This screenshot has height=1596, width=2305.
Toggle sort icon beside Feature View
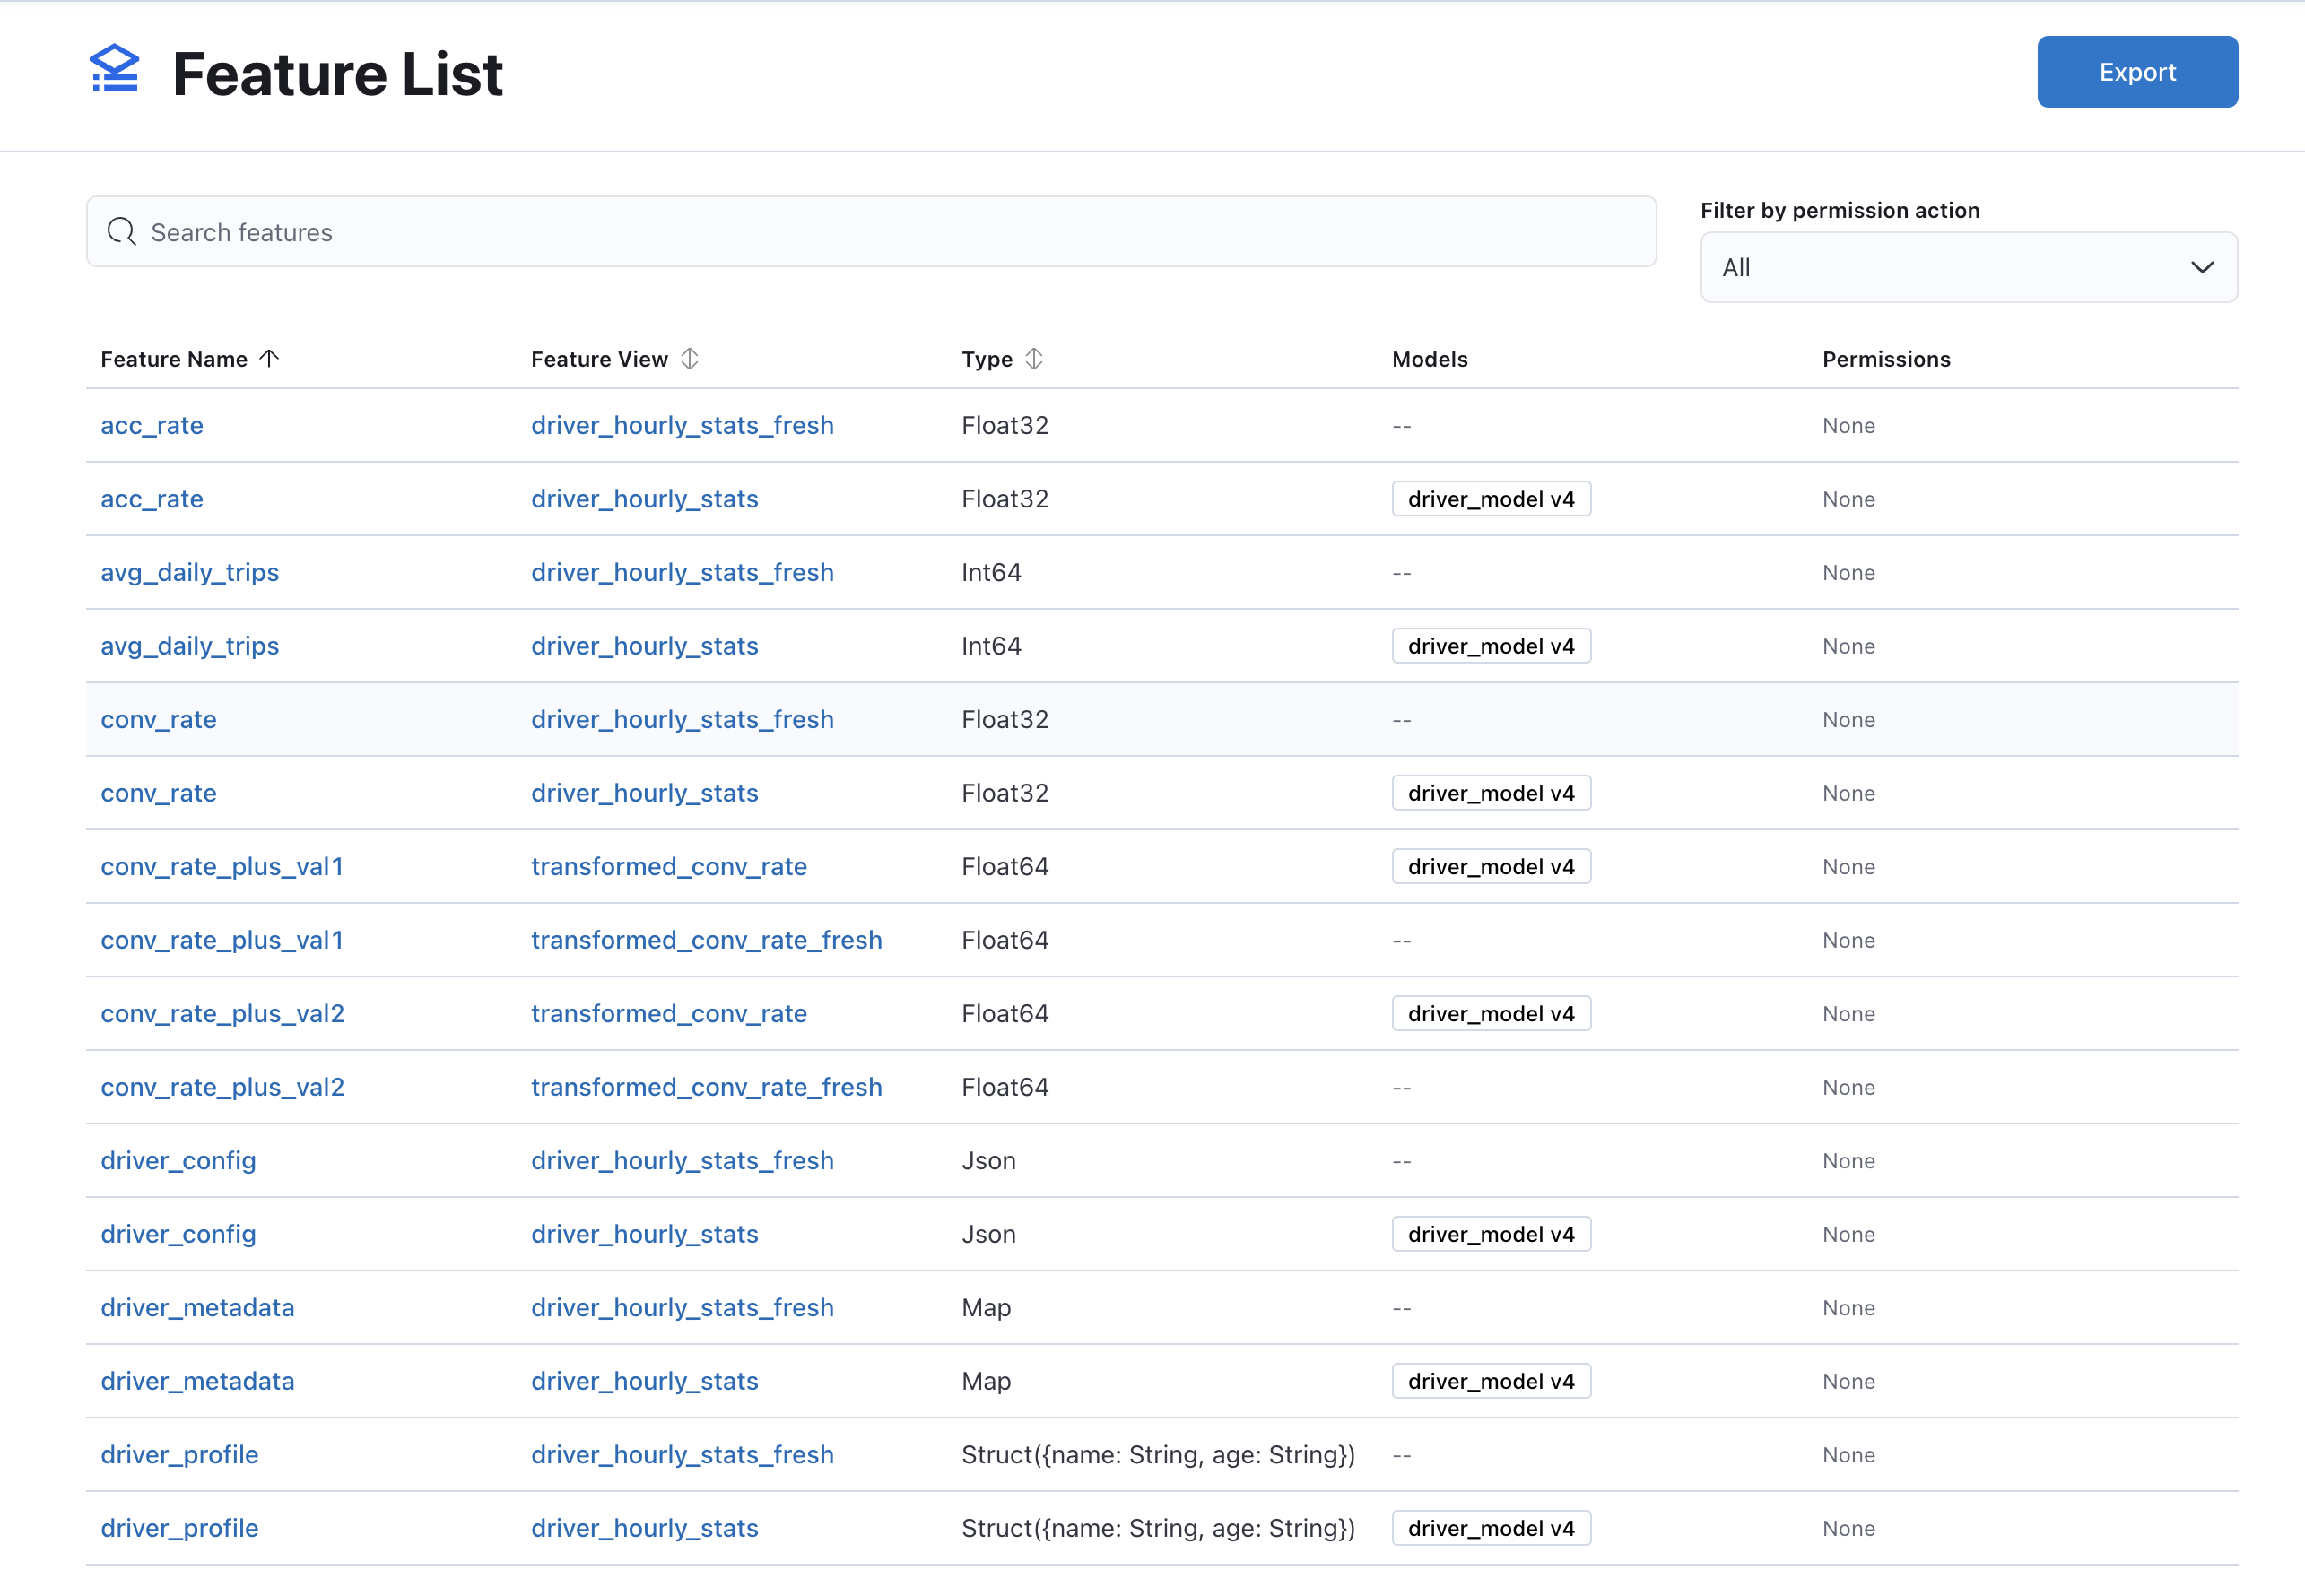[690, 358]
